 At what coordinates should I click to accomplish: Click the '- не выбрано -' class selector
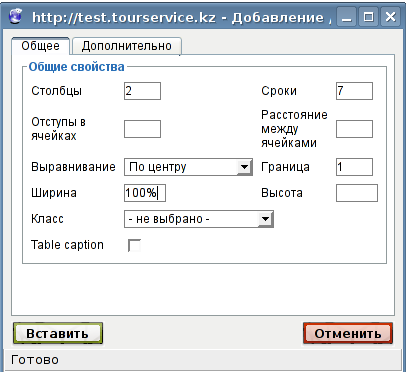coord(199,219)
